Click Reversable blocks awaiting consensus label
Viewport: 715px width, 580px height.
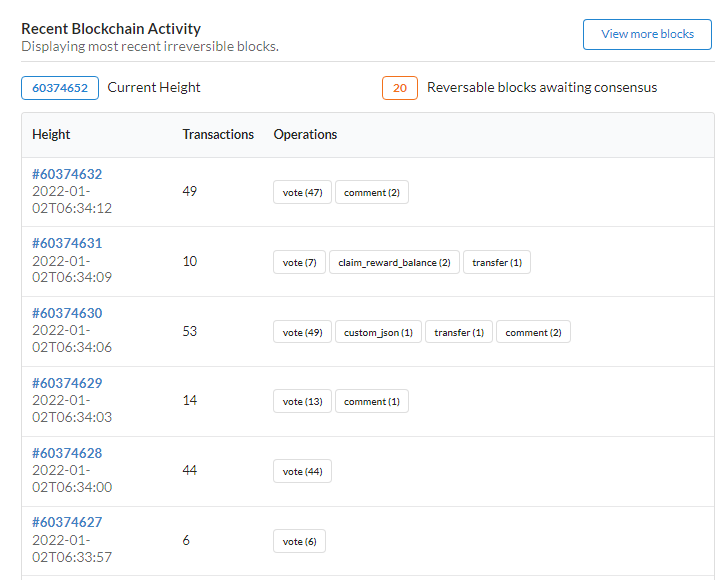(542, 88)
